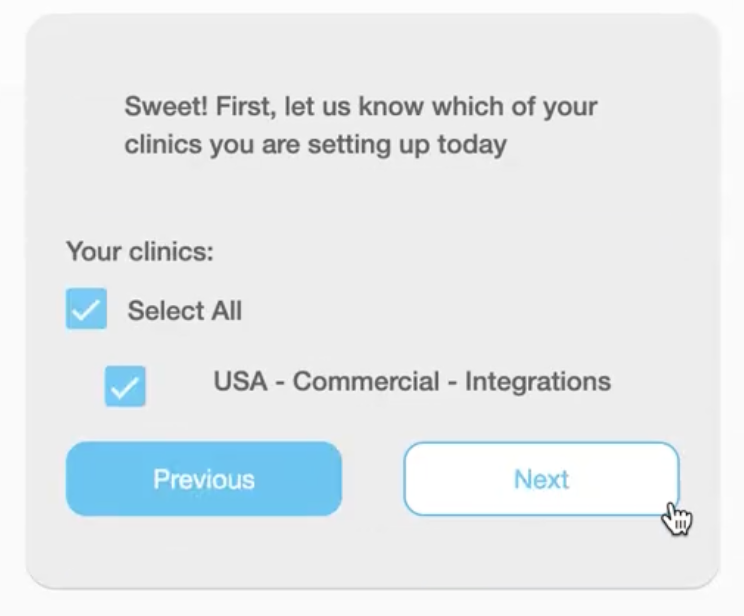This screenshot has width=744, height=616.
Task: Click the blue Previous button label
Action: tap(204, 479)
